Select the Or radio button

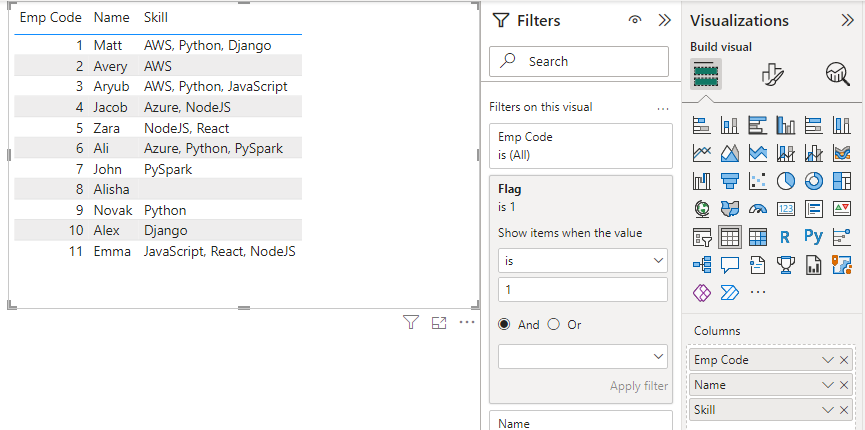tap(554, 325)
